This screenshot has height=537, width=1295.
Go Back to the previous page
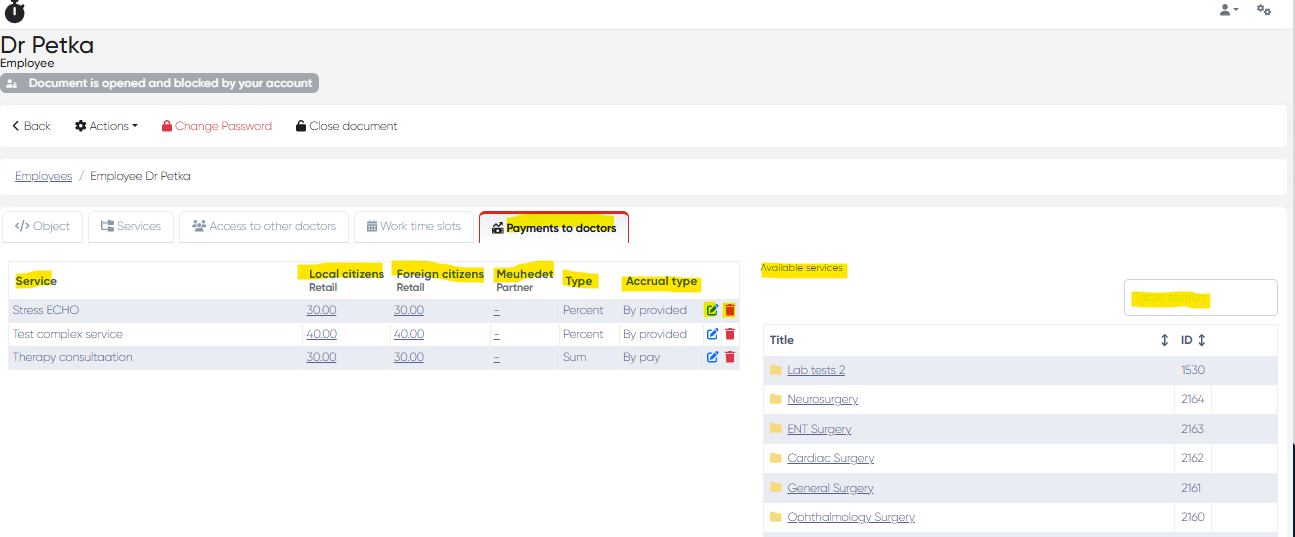tap(31, 126)
